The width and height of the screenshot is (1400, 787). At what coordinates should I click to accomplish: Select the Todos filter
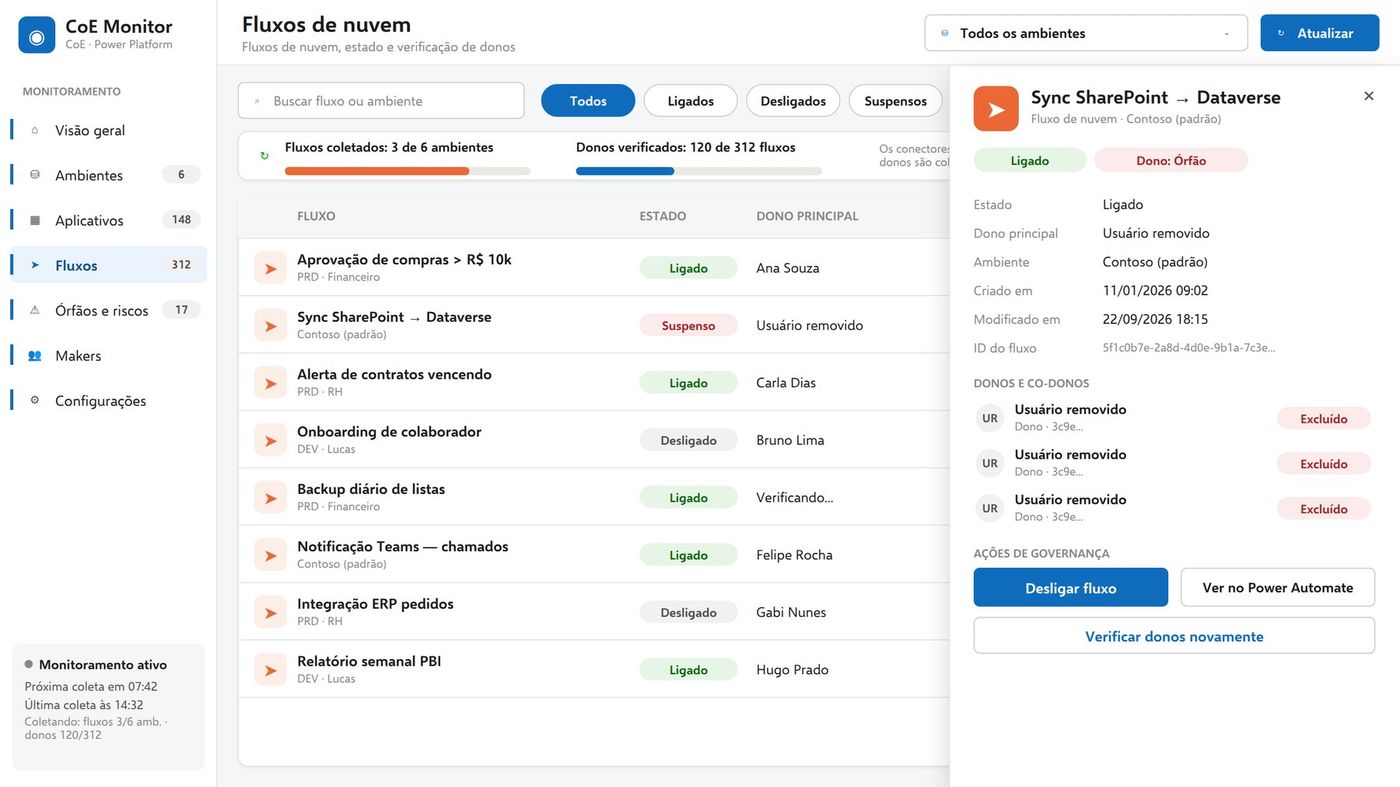point(588,101)
